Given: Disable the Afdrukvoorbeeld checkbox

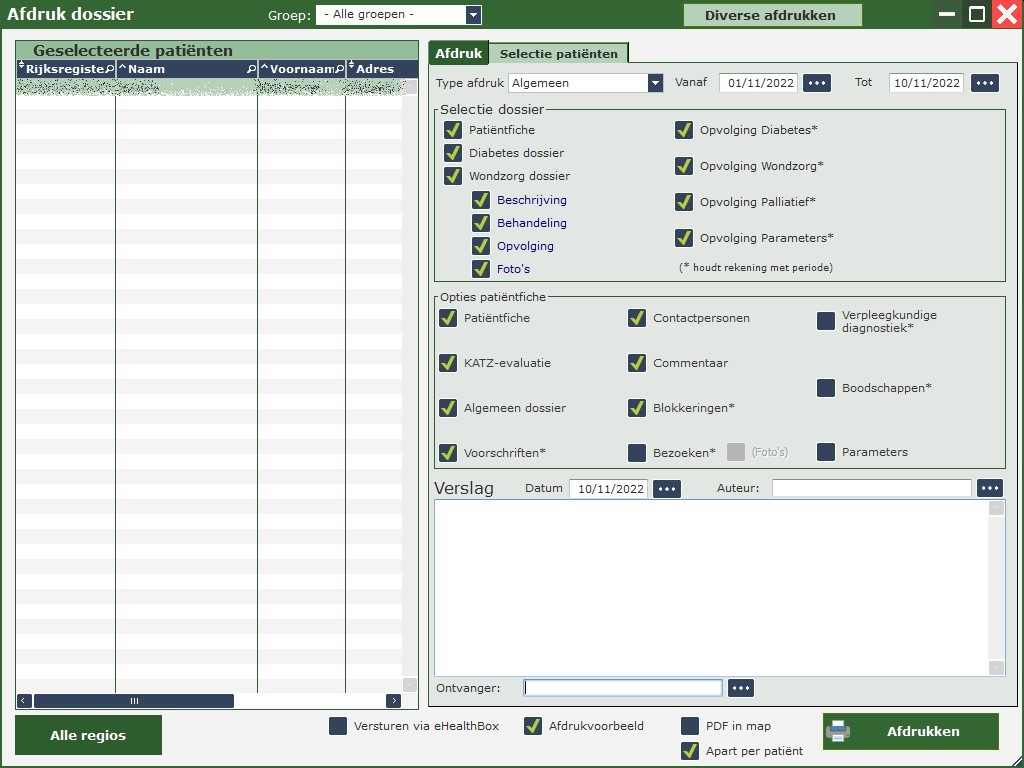Looking at the screenshot, I should [533, 726].
